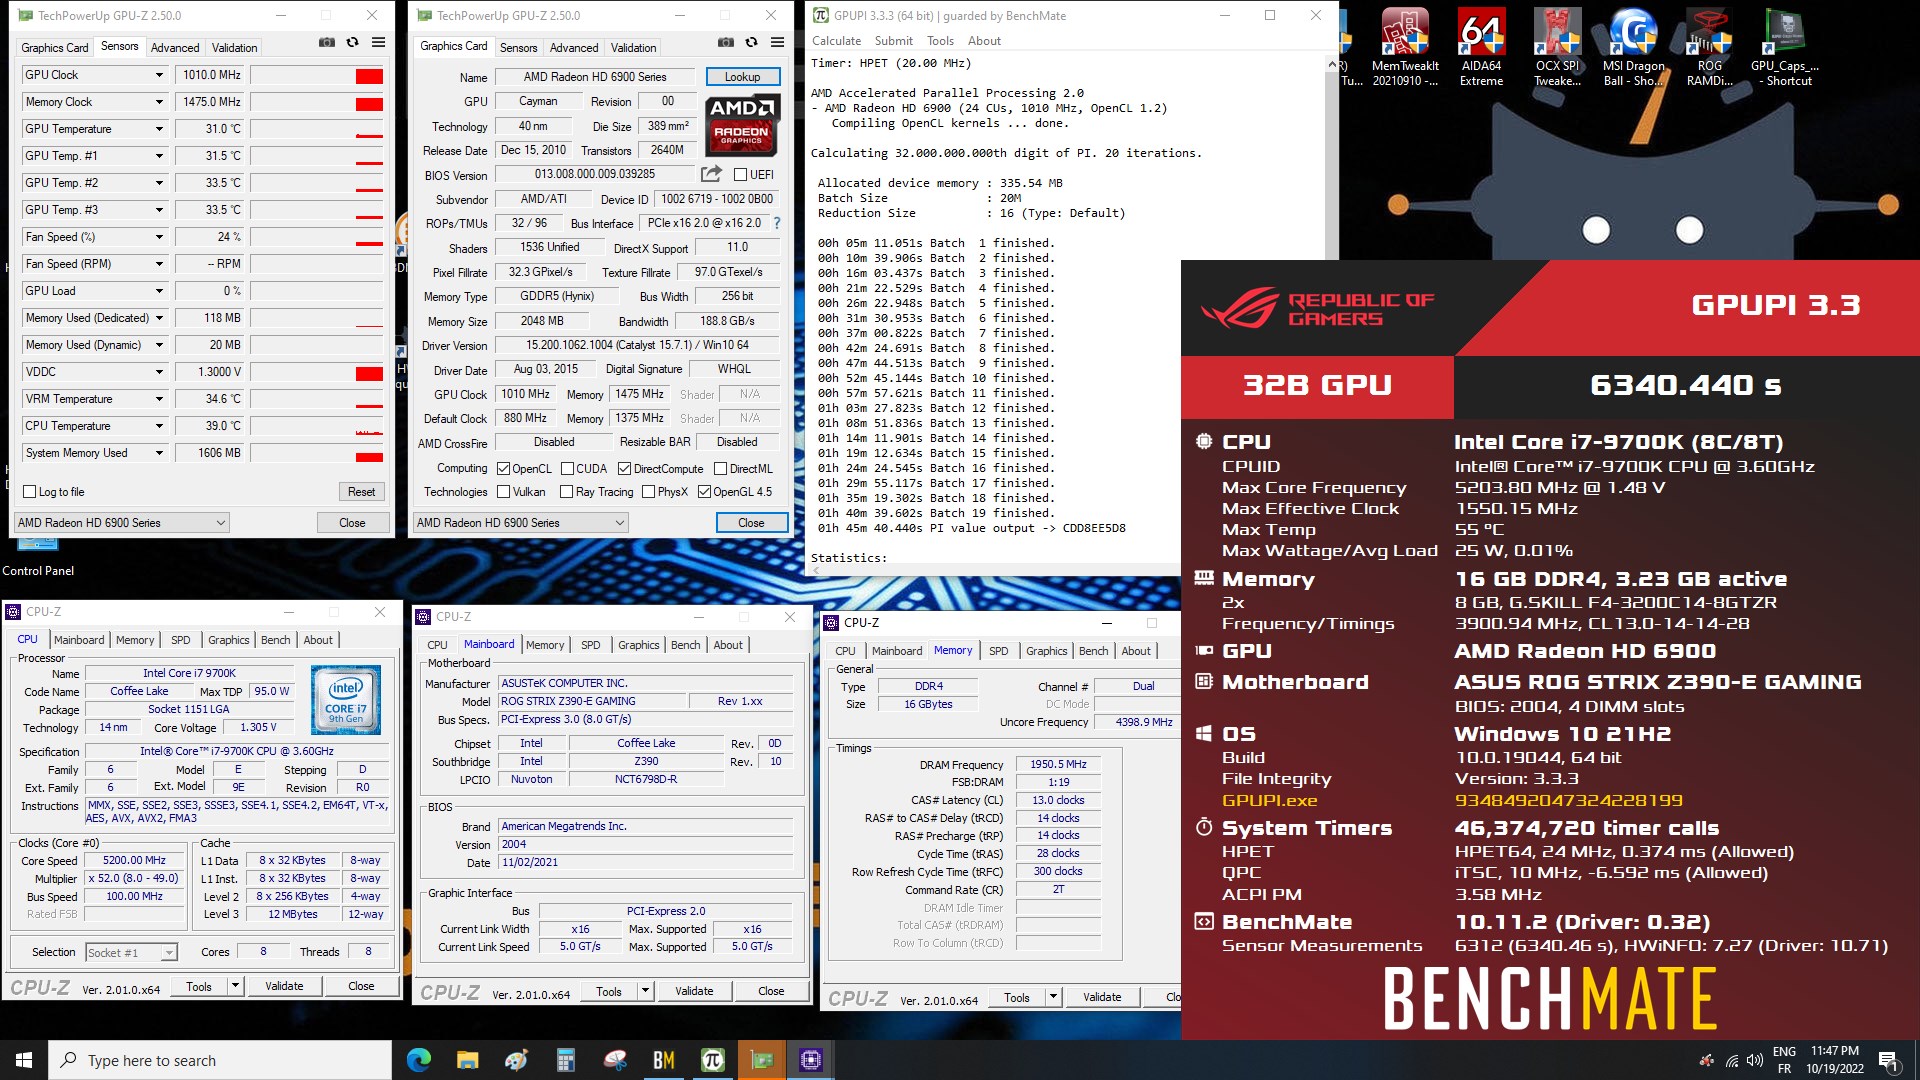Screen dimensions: 1920x1080
Task: Click GPUPI vertical scrollbar up arrow
Action: click(x=1331, y=64)
